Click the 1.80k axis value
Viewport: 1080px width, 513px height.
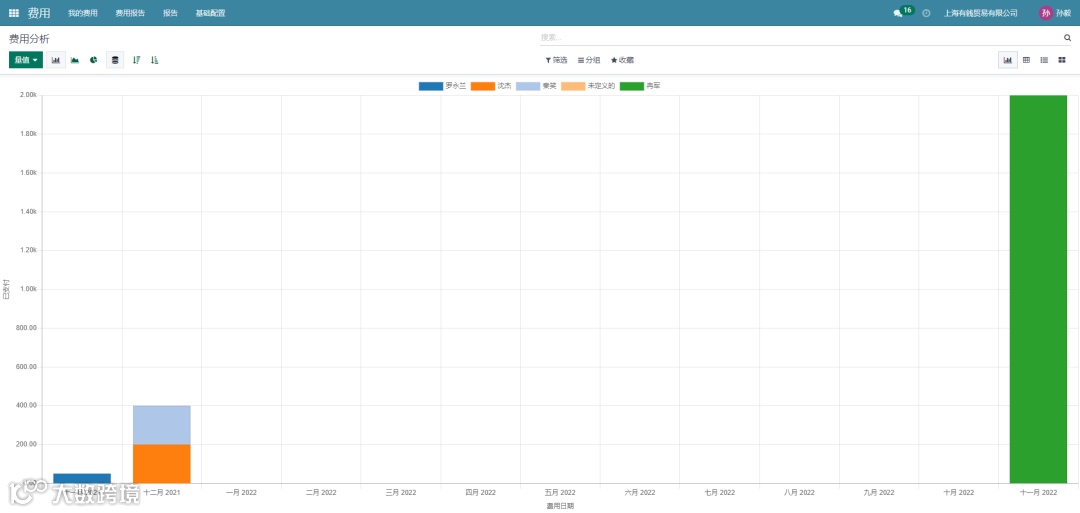[x=27, y=134]
